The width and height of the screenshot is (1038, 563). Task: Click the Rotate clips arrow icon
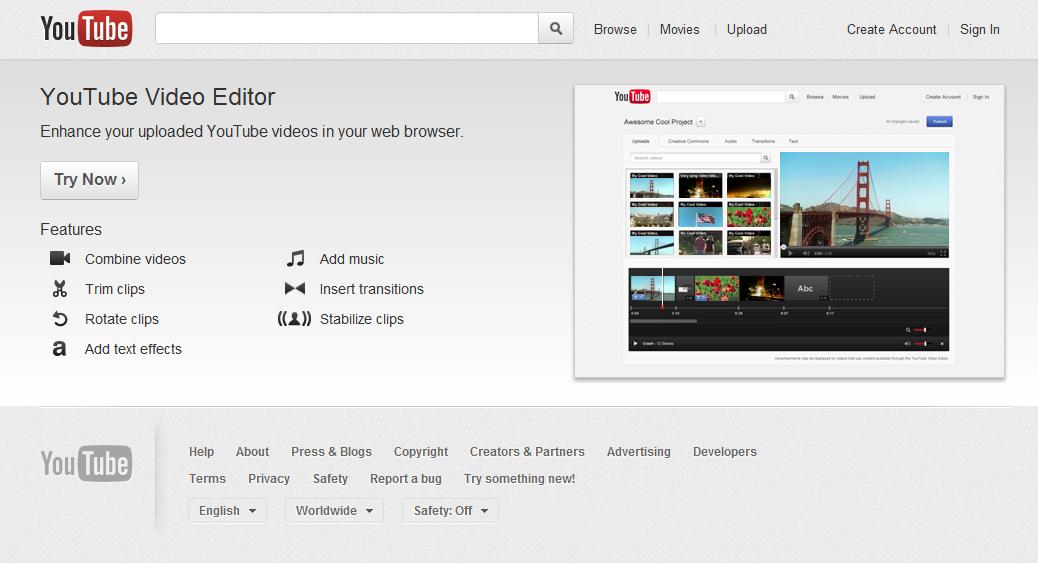pyautogui.click(x=60, y=319)
